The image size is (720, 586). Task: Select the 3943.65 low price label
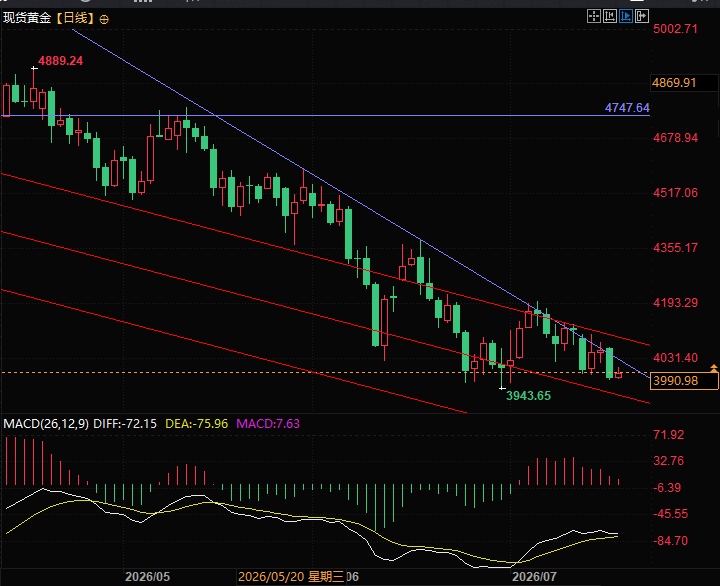click(x=528, y=395)
